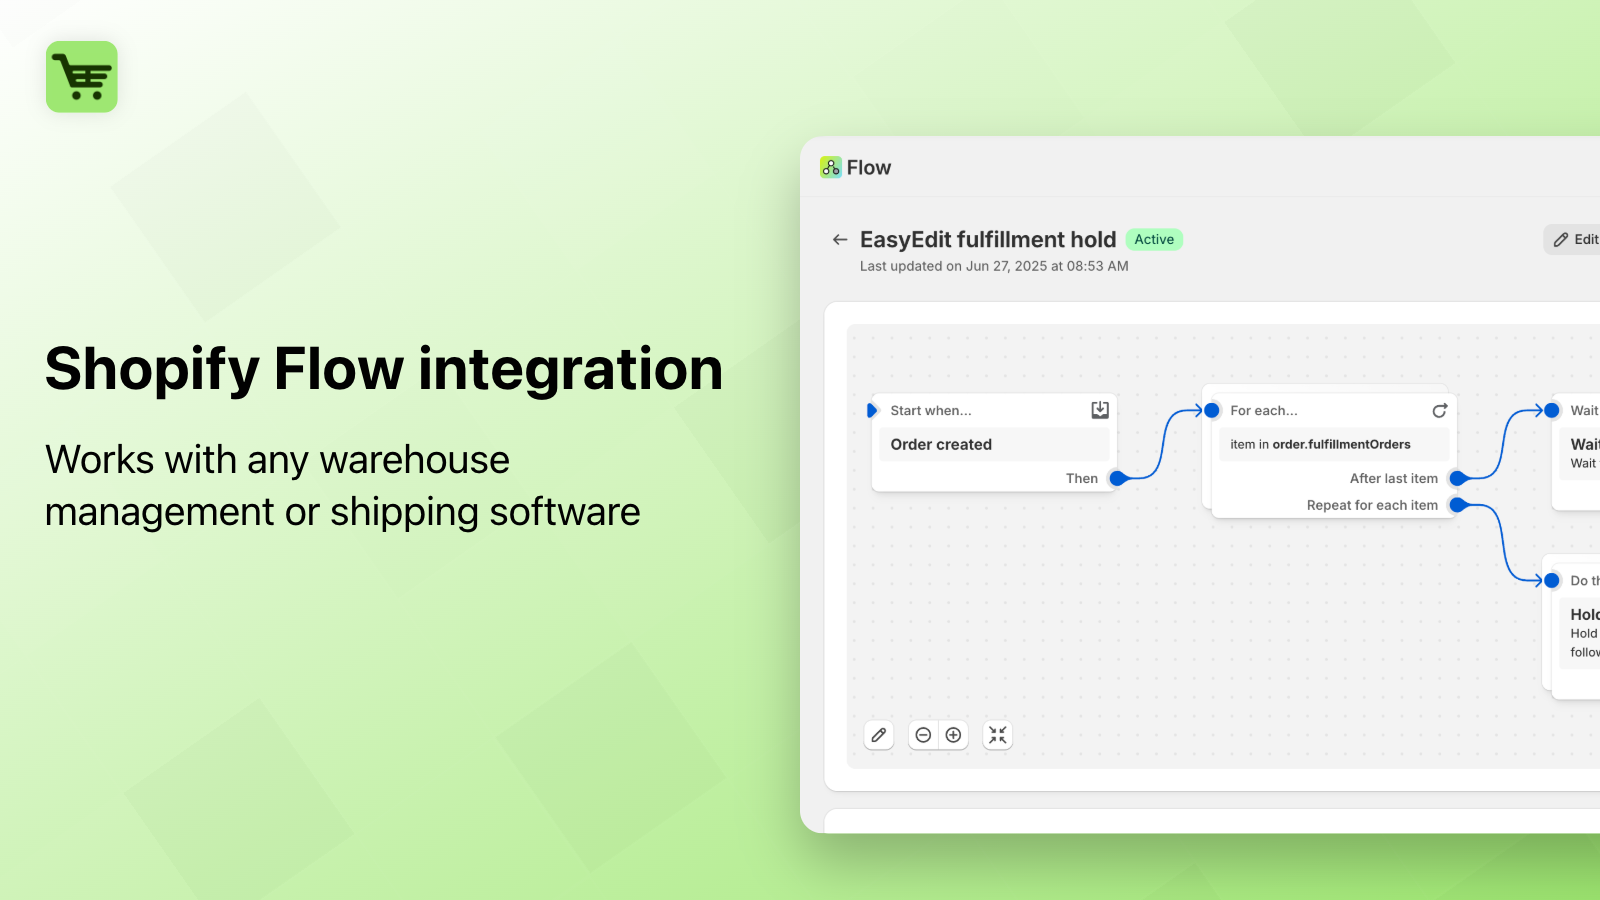Select the item in order.fulfillmentOrders field
1600x900 pixels.
pos(1334,444)
